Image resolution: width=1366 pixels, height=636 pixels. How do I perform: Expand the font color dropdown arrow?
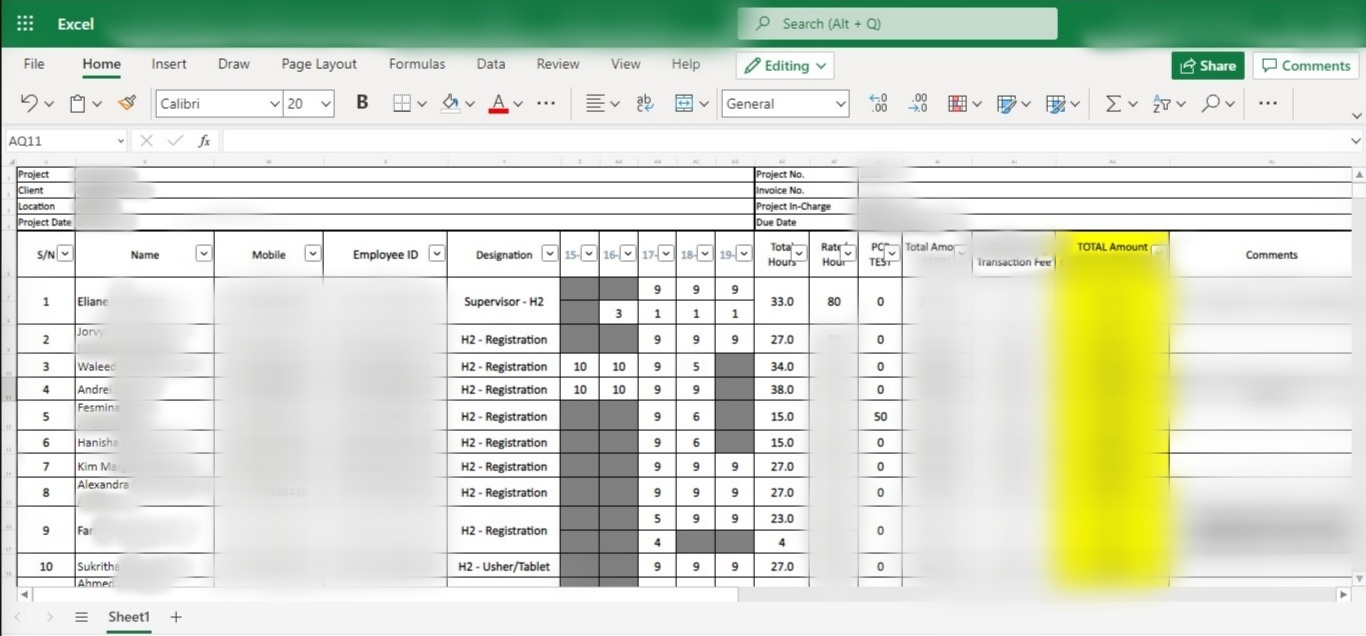(x=519, y=104)
